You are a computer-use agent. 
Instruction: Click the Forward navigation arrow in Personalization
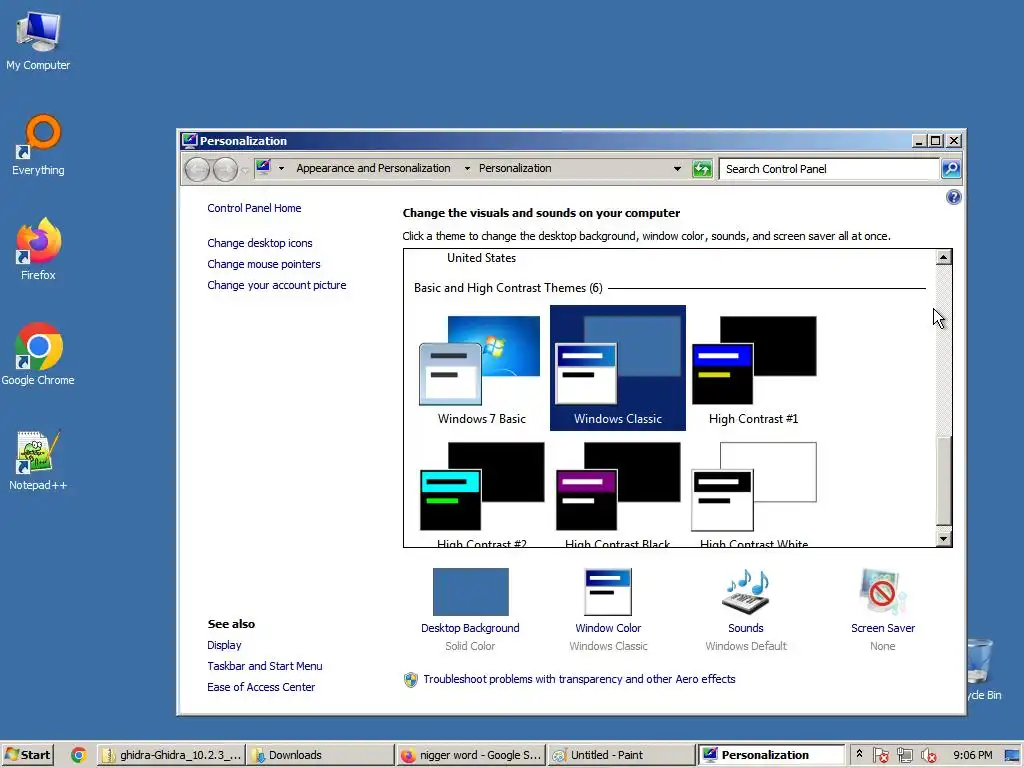click(226, 170)
